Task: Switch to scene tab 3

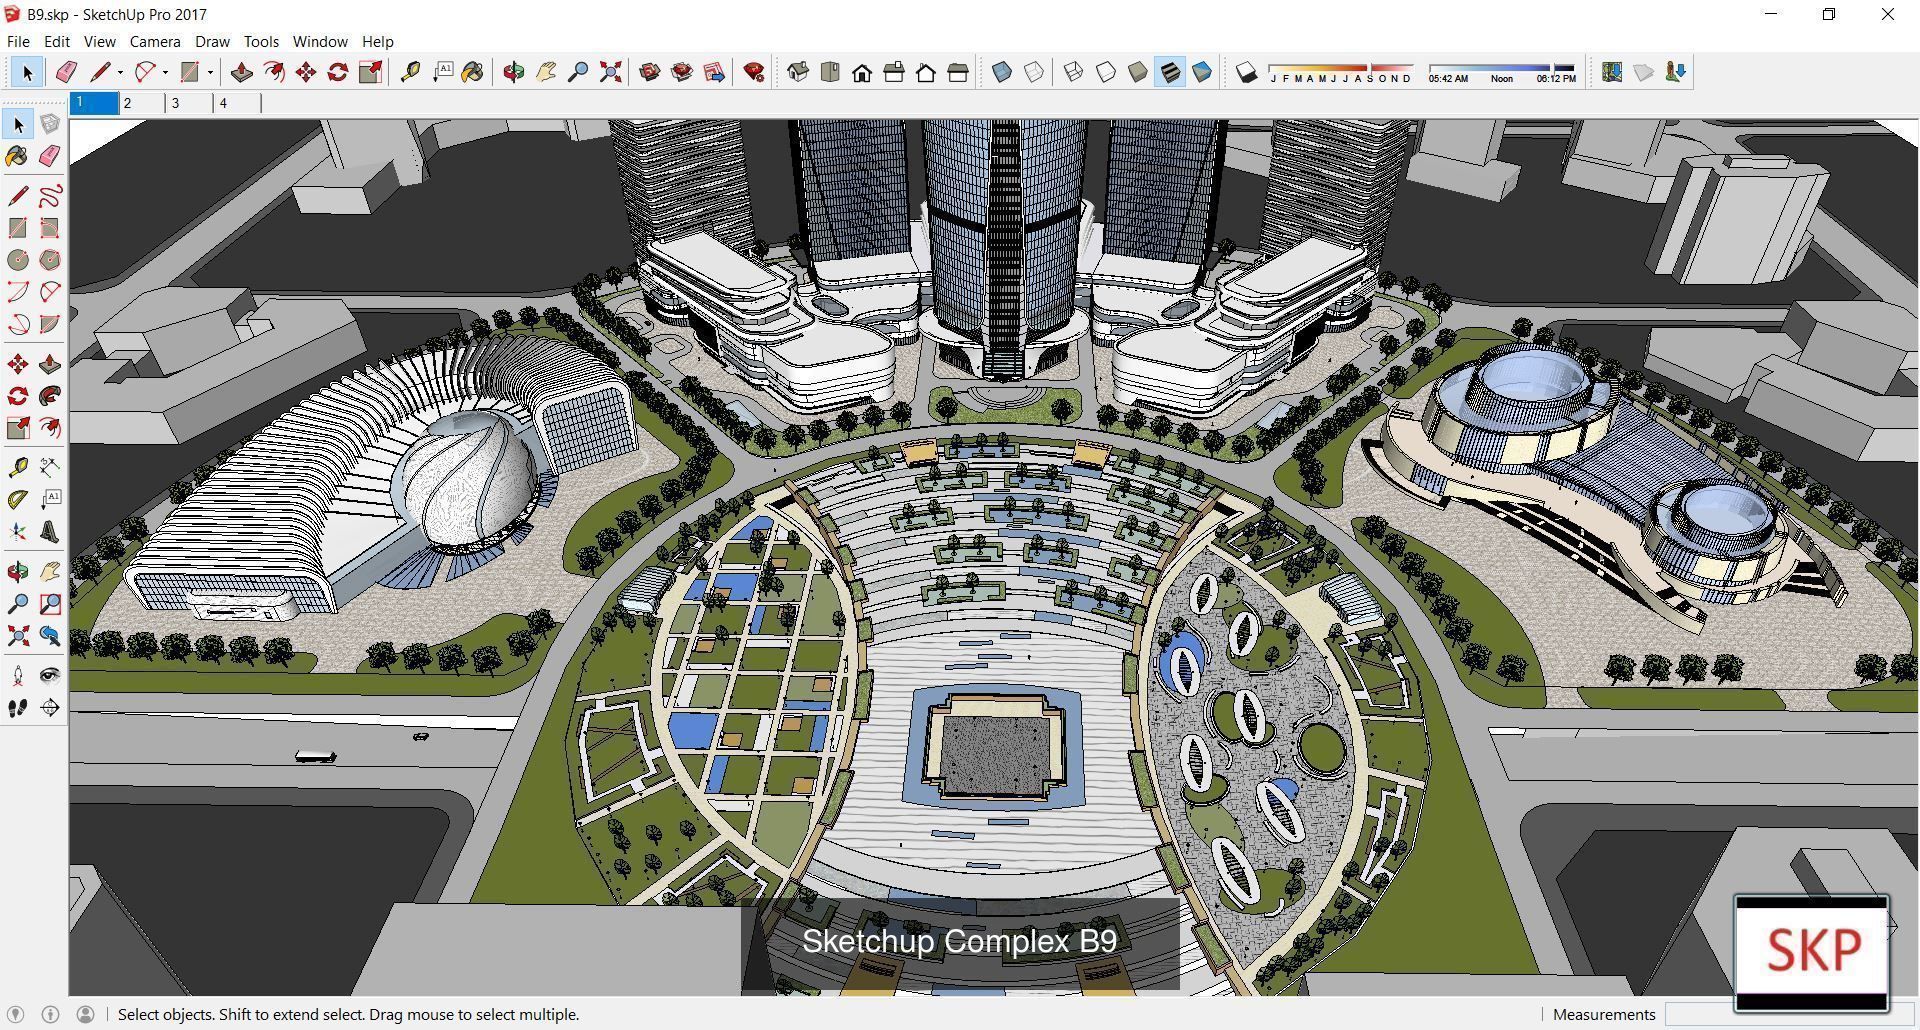Action: [189, 103]
